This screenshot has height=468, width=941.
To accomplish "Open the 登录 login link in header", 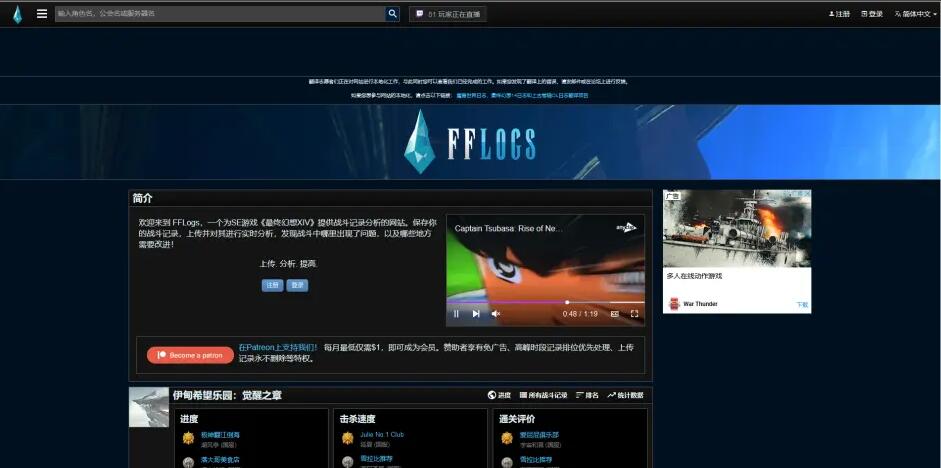I will coord(872,14).
